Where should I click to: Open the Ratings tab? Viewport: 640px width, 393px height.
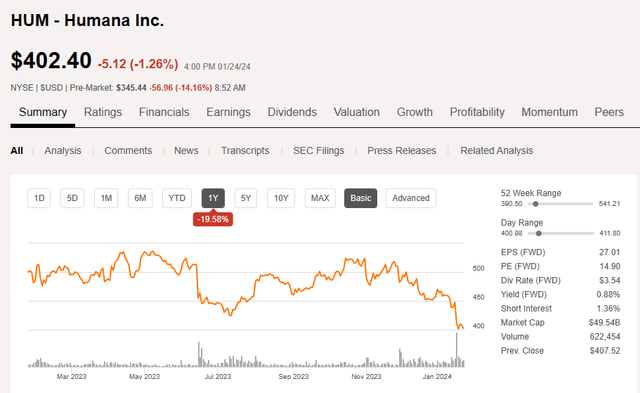point(103,112)
